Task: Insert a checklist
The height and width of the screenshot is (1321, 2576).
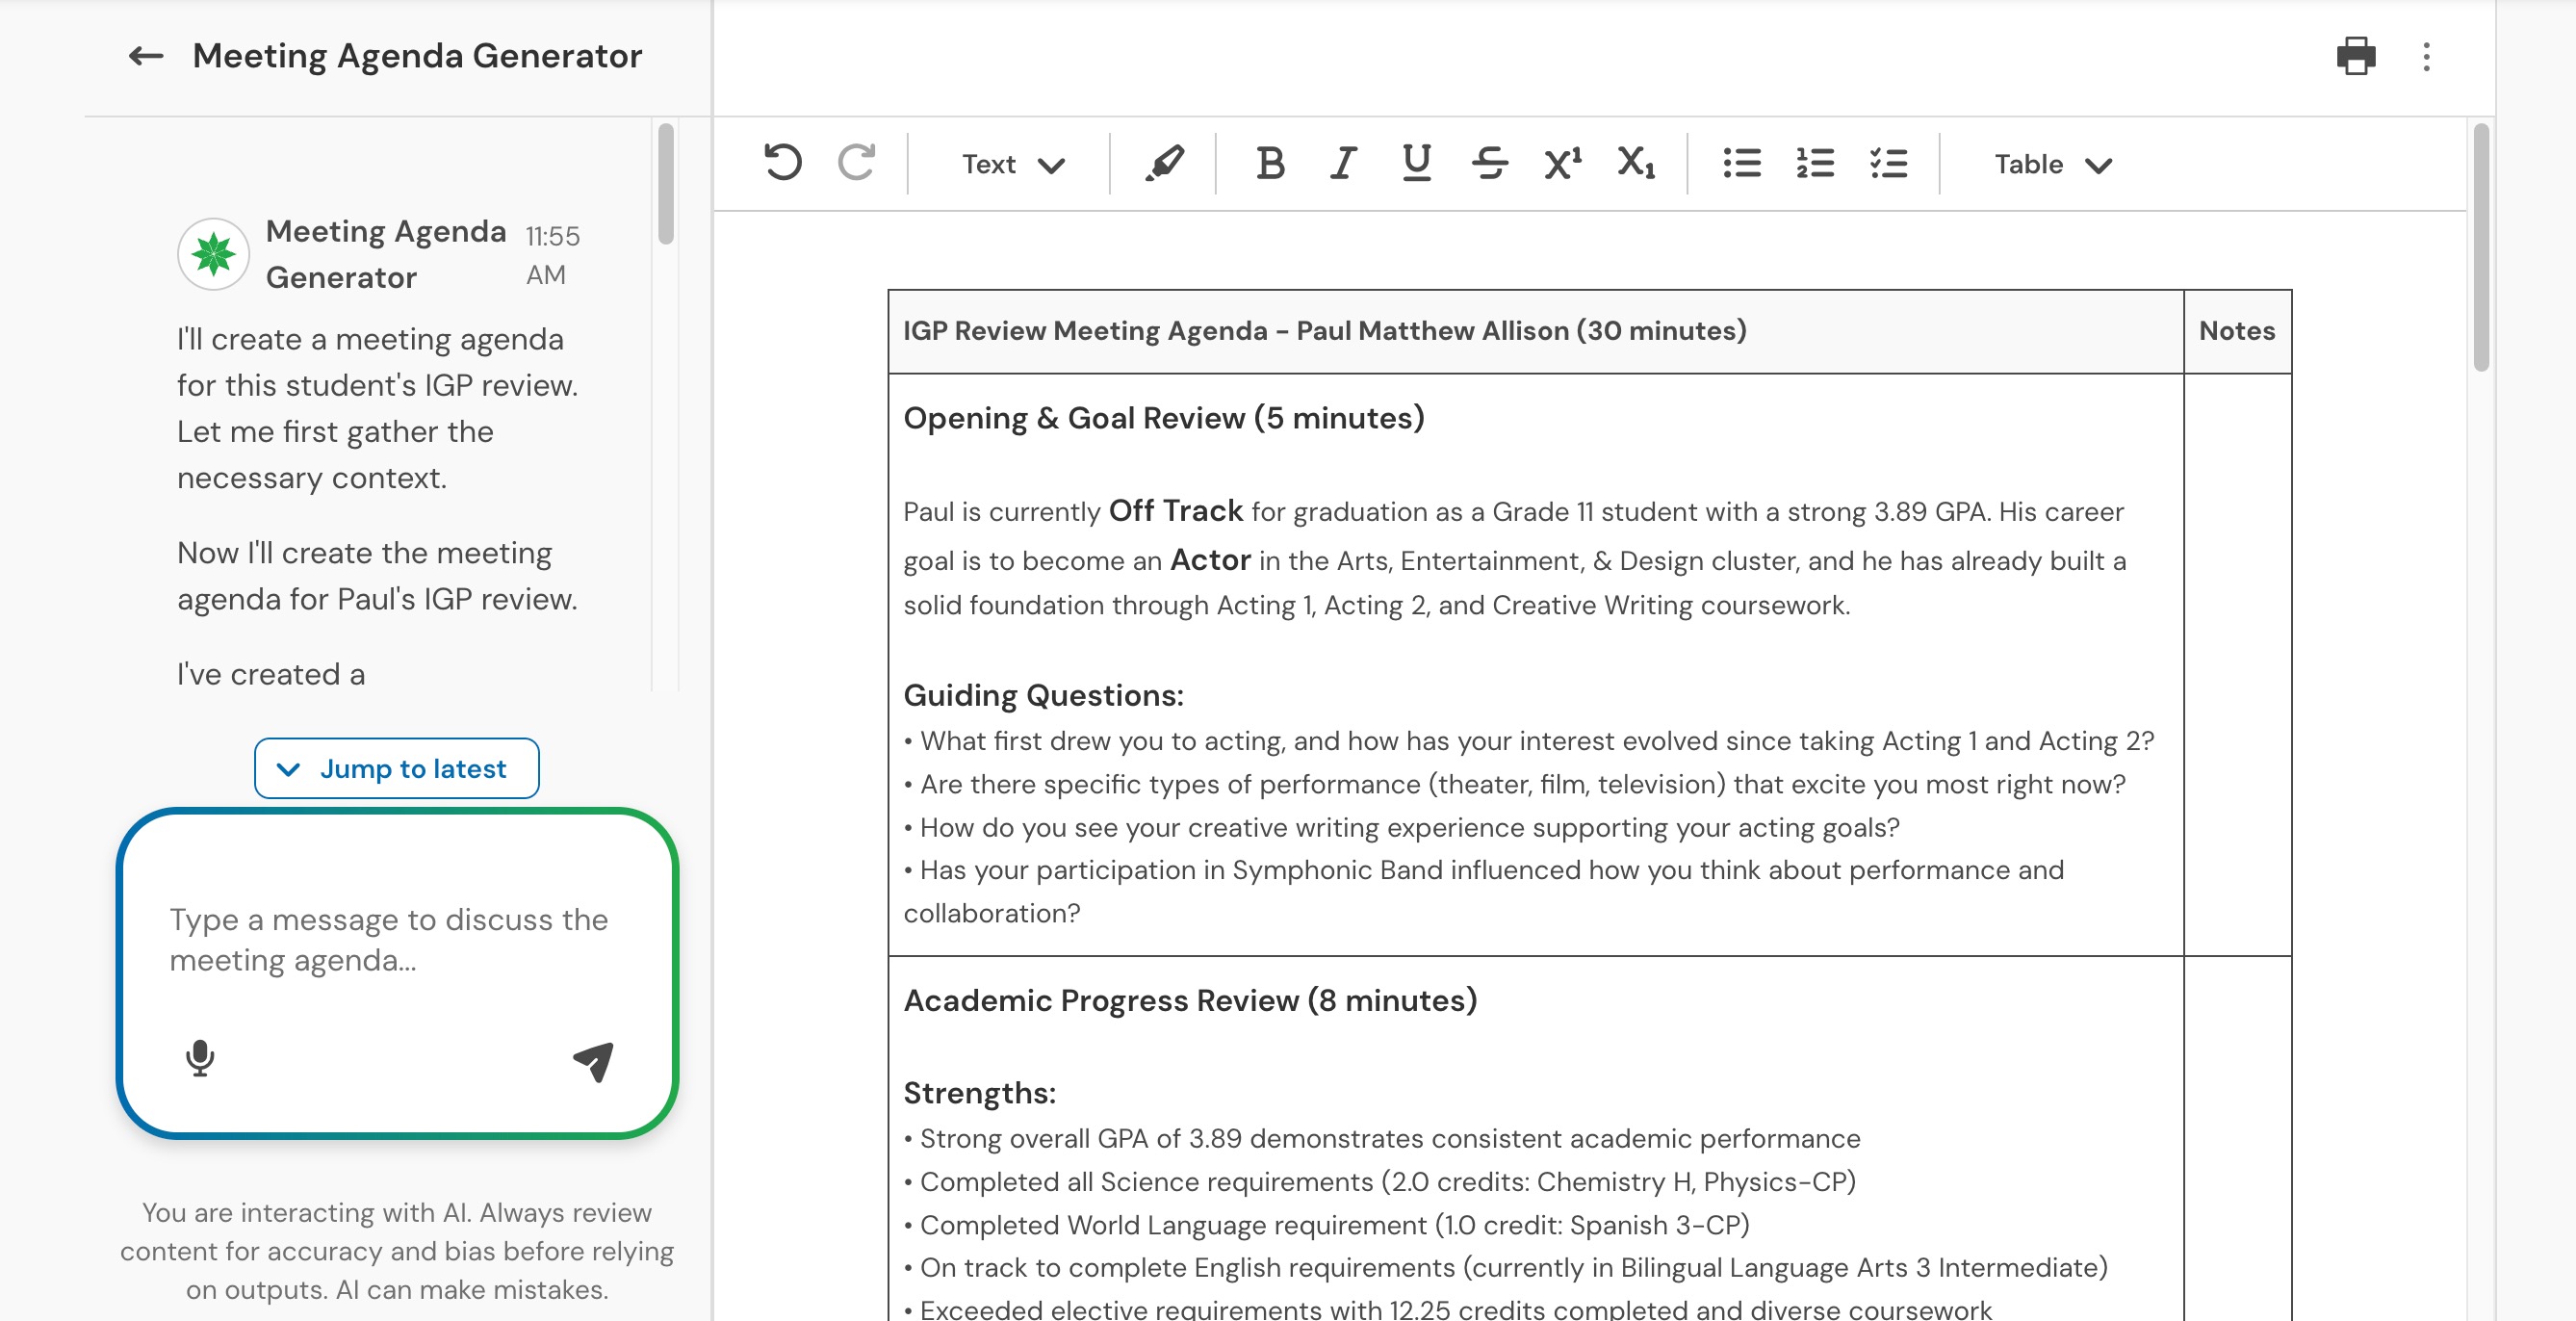Action: [x=1888, y=163]
